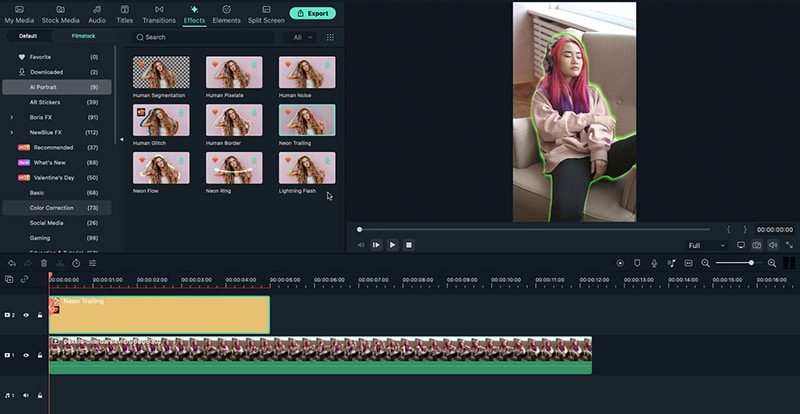The height and width of the screenshot is (414, 800).
Task: Click the Export button
Action: [313, 13]
